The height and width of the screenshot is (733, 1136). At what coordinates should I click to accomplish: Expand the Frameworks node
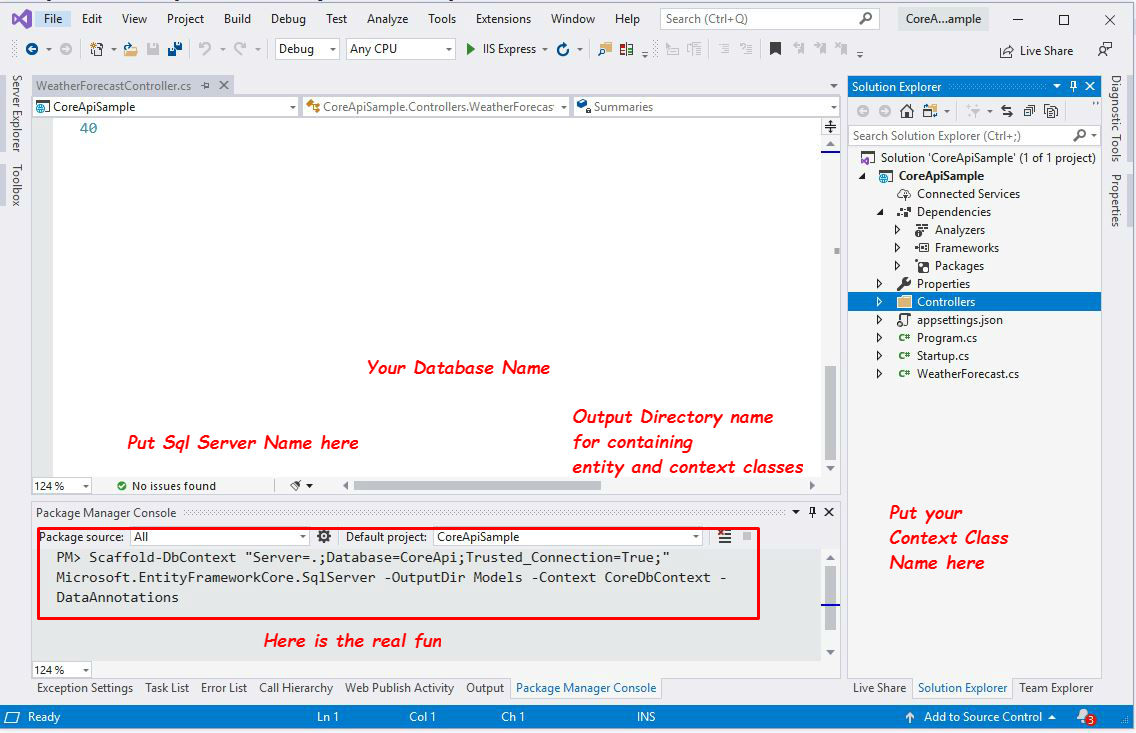[x=898, y=248]
